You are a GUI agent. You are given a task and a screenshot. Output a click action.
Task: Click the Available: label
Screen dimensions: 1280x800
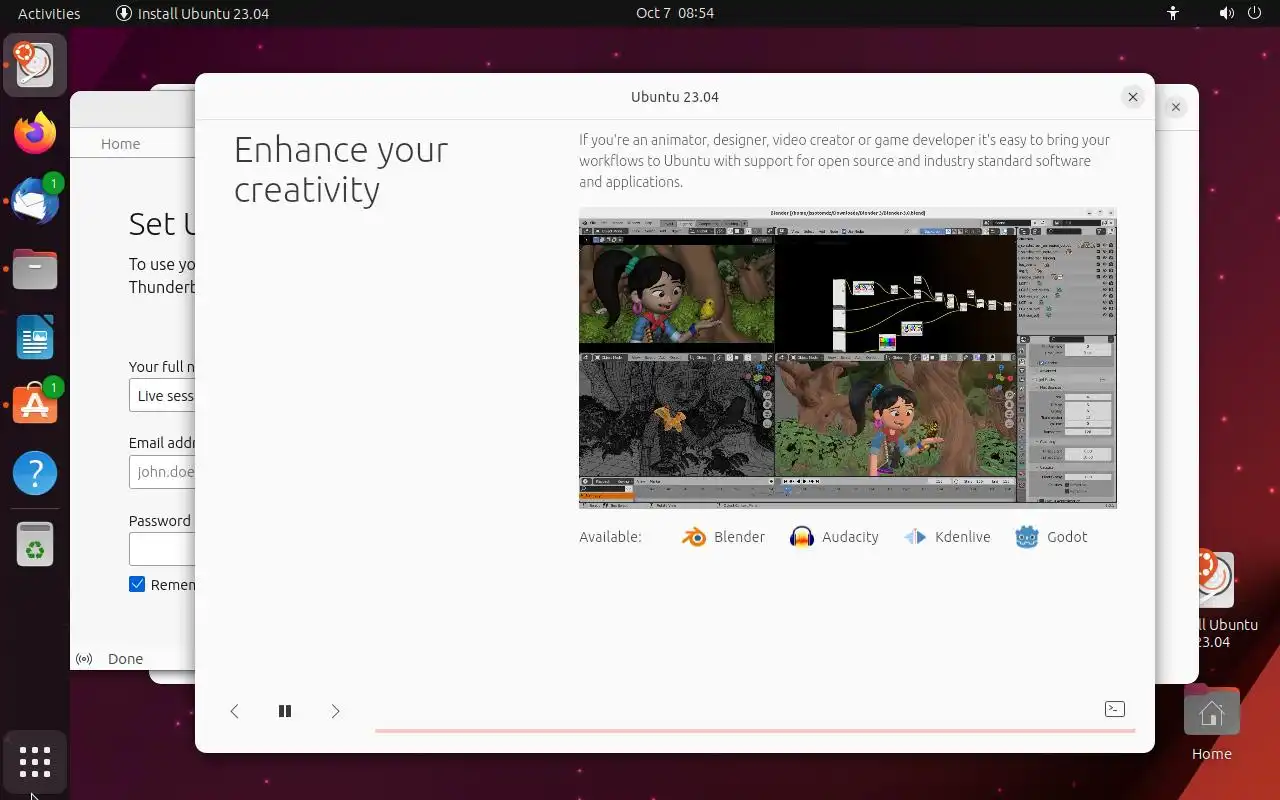[610, 537]
